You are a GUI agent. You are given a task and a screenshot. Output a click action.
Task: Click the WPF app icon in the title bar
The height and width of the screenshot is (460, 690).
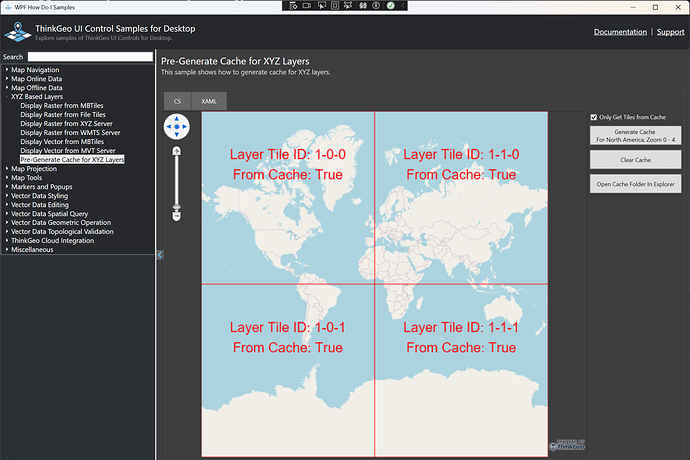[x=8, y=7]
